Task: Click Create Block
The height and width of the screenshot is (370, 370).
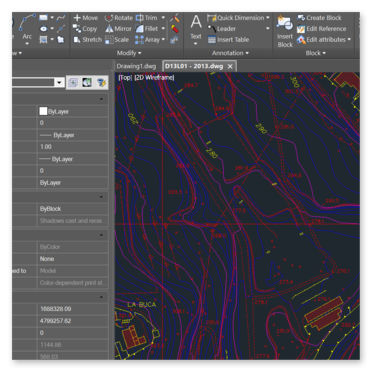Action: click(319, 18)
